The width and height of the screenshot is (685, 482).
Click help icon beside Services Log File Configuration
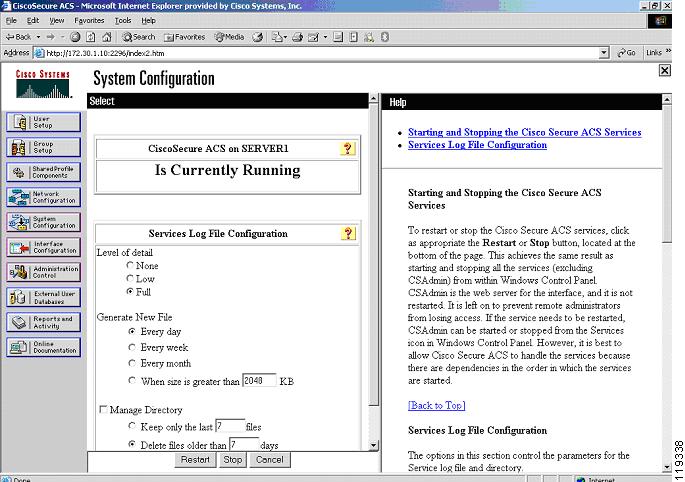tap(348, 233)
